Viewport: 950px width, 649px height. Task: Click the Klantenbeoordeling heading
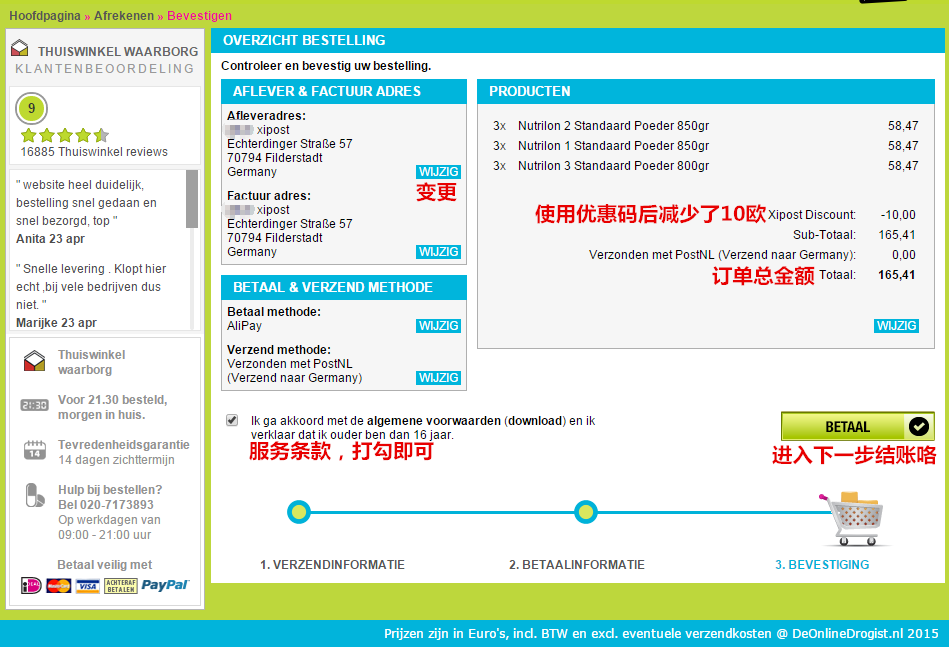pos(105,68)
